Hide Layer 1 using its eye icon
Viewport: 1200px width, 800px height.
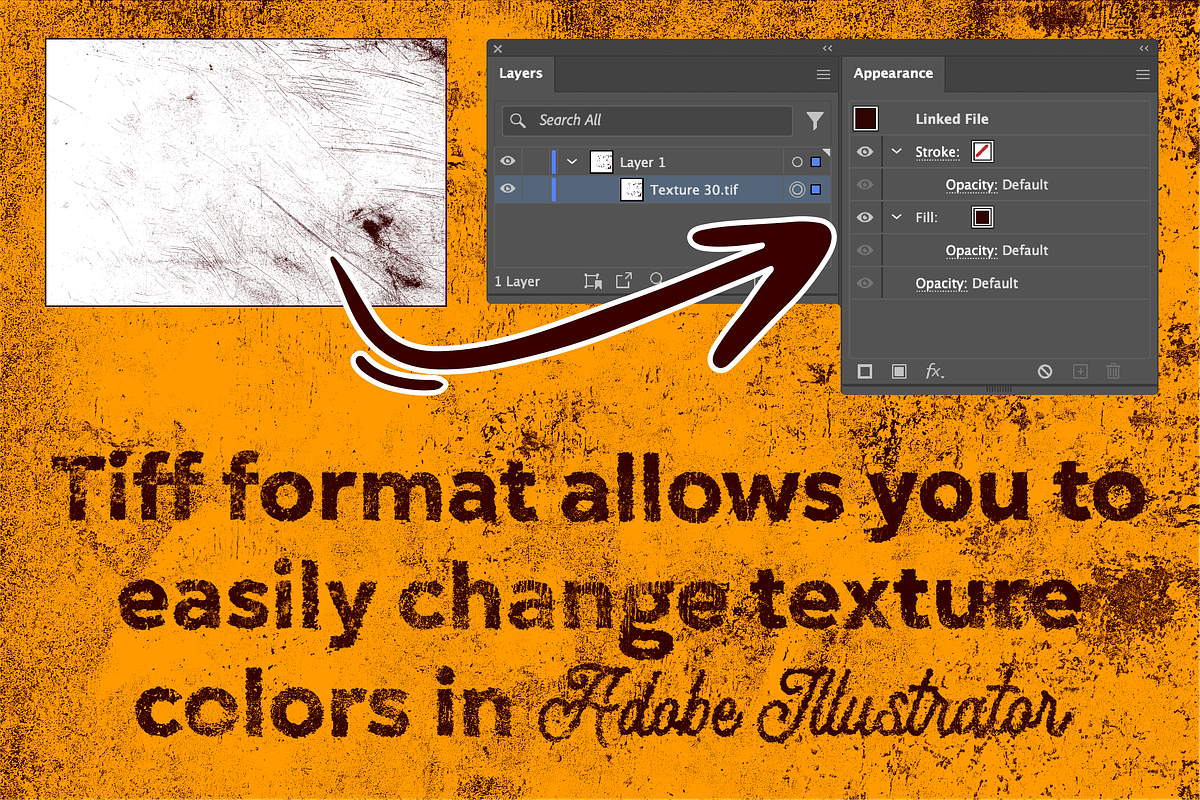click(x=508, y=162)
